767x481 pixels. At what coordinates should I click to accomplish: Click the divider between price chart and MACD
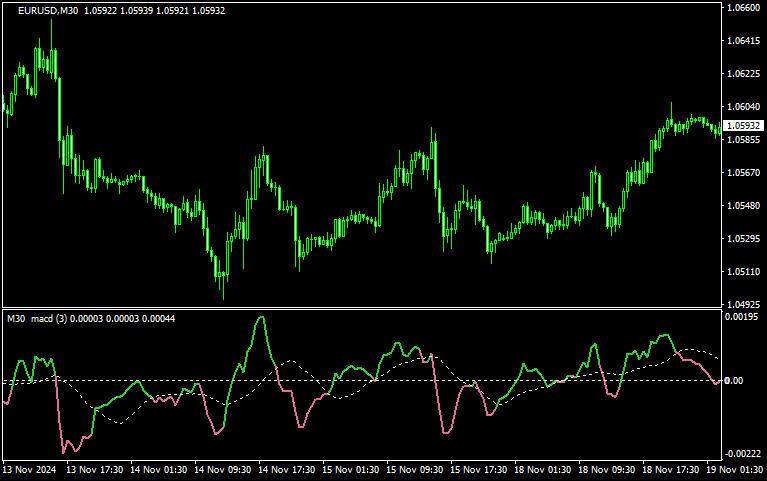[360, 307]
